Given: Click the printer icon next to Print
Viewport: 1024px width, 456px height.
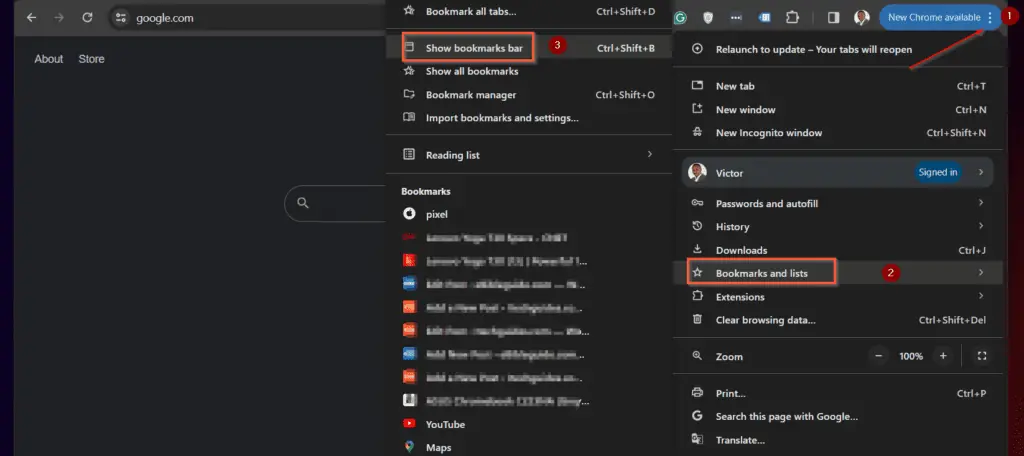Looking at the screenshot, I should tap(697, 393).
